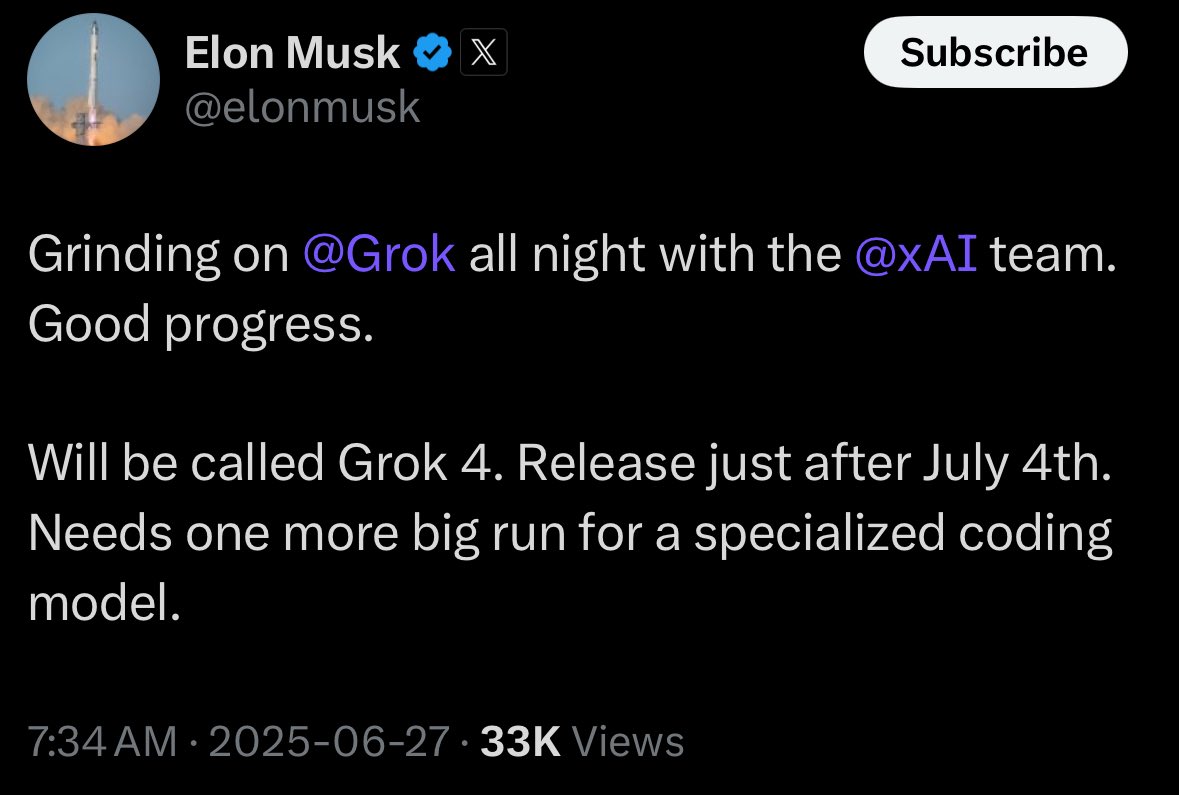Click the 33K Views count
The height and width of the screenshot is (795, 1179).
click(x=520, y=742)
